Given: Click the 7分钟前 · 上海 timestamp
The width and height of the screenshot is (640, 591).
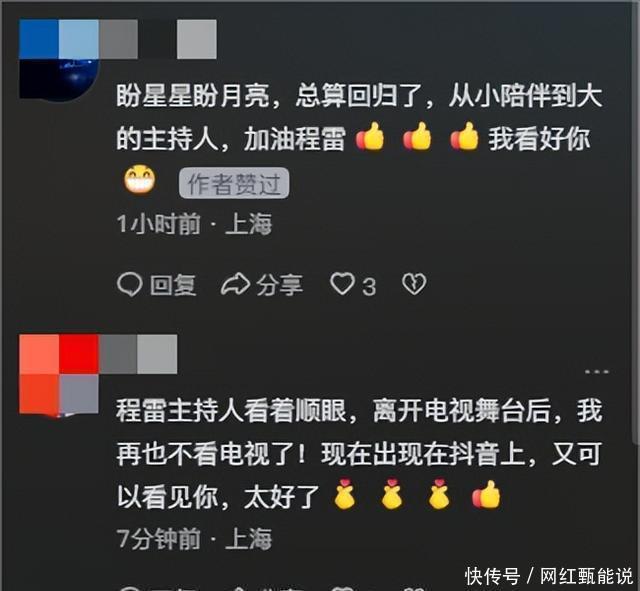Looking at the screenshot, I should coord(194,538).
